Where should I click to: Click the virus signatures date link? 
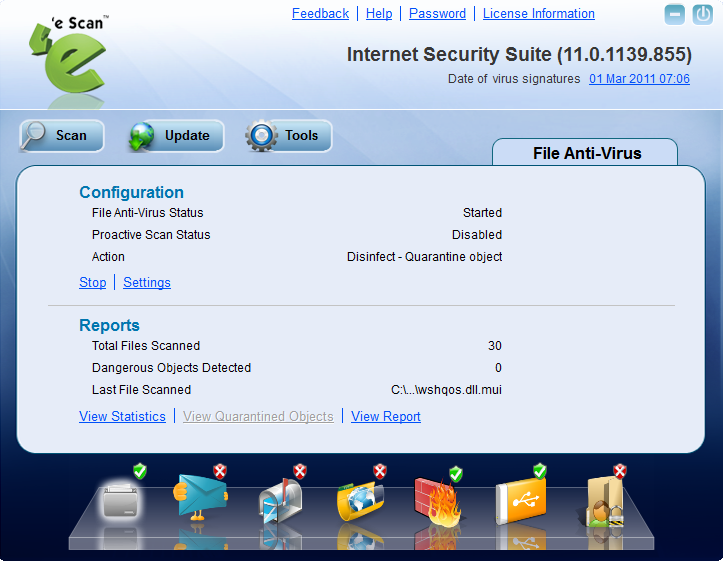pos(639,79)
